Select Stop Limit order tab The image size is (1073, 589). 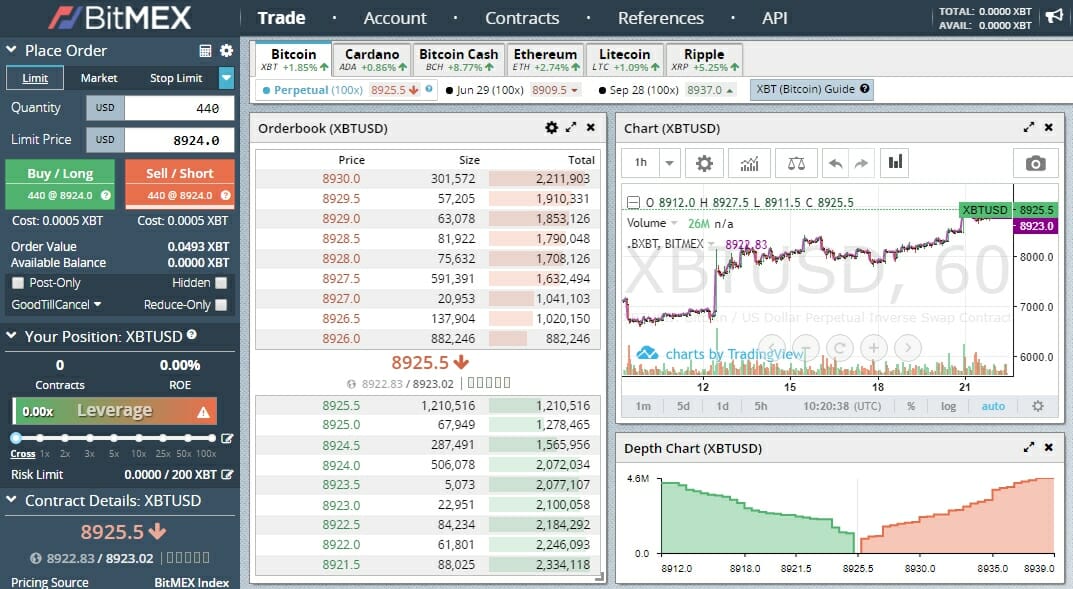coord(176,78)
